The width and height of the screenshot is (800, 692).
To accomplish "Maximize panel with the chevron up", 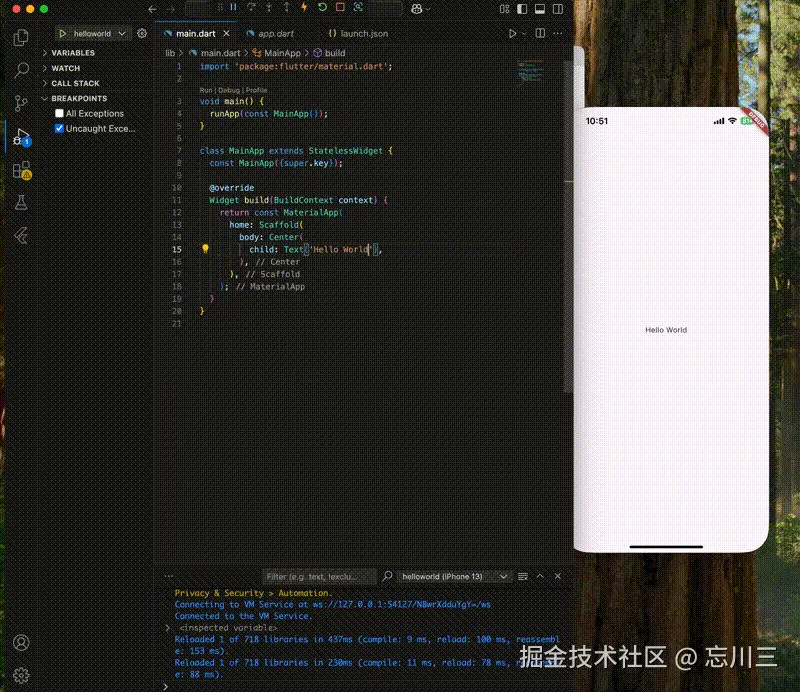I will point(540,576).
